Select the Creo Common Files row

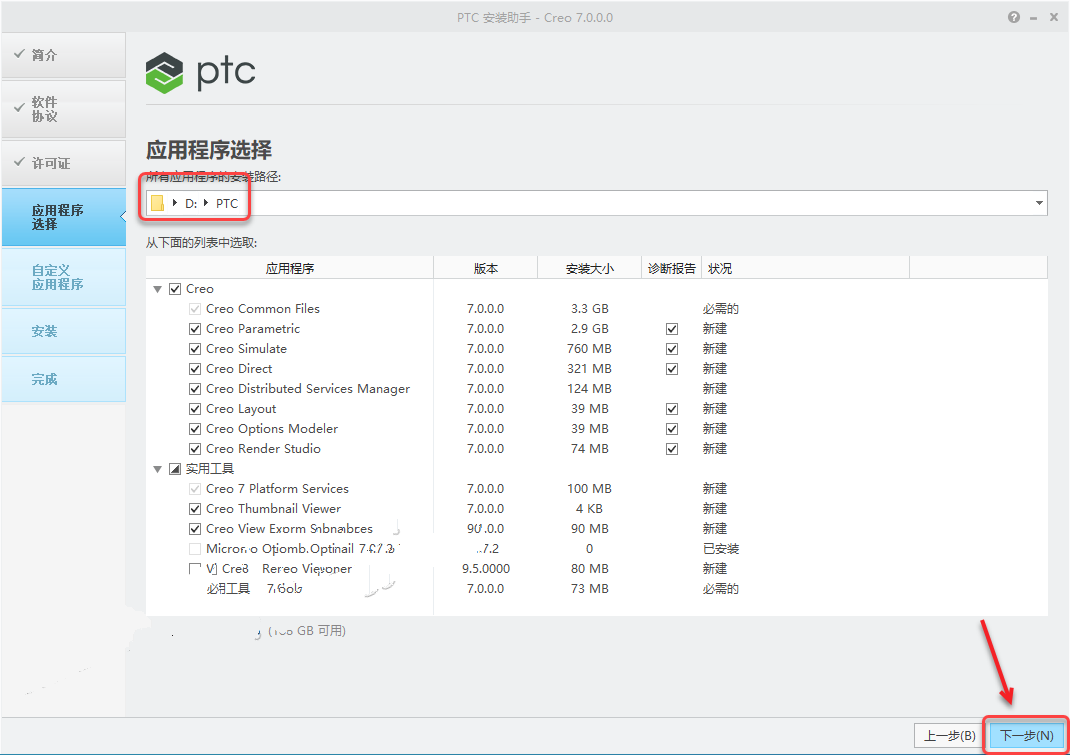pos(597,309)
